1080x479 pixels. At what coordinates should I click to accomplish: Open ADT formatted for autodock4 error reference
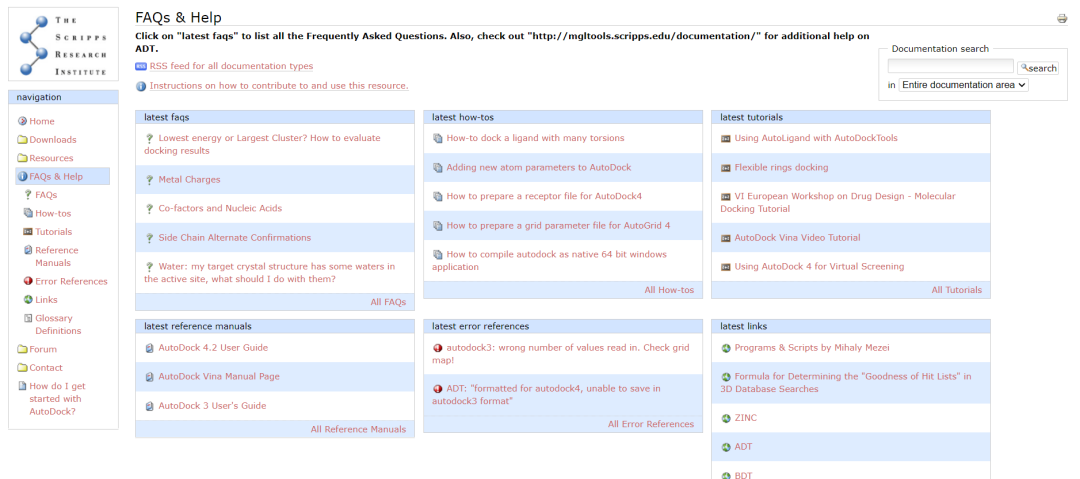coord(546,395)
